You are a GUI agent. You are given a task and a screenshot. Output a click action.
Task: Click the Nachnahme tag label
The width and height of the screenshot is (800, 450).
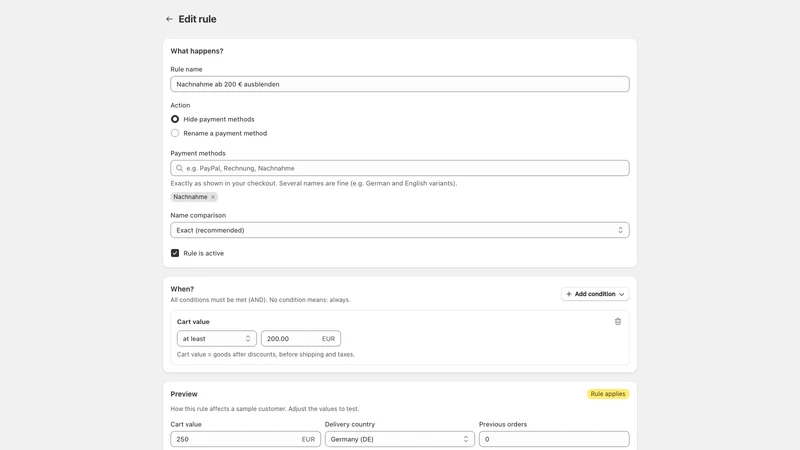tap(190, 197)
